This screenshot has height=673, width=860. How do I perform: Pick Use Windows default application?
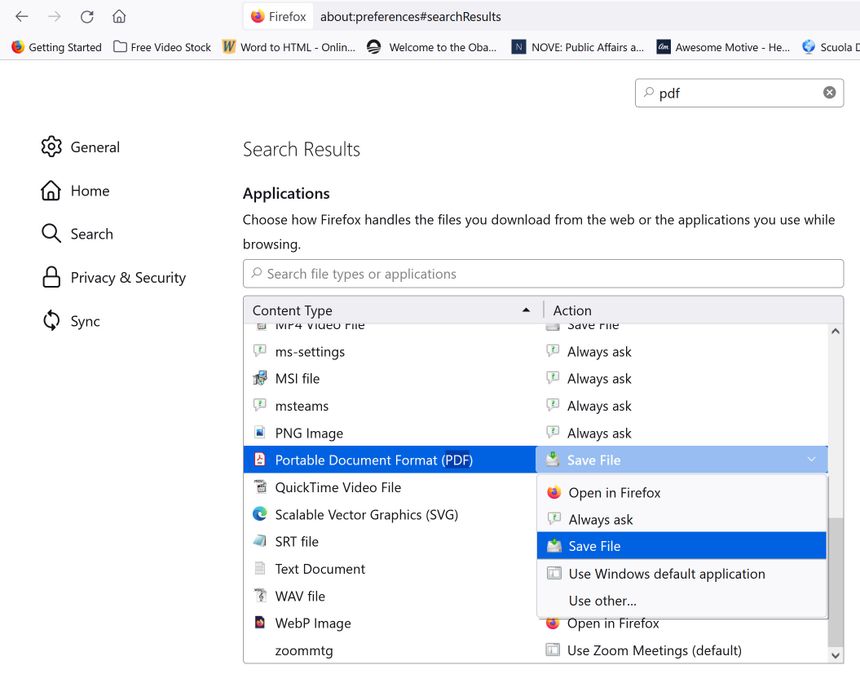666,574
